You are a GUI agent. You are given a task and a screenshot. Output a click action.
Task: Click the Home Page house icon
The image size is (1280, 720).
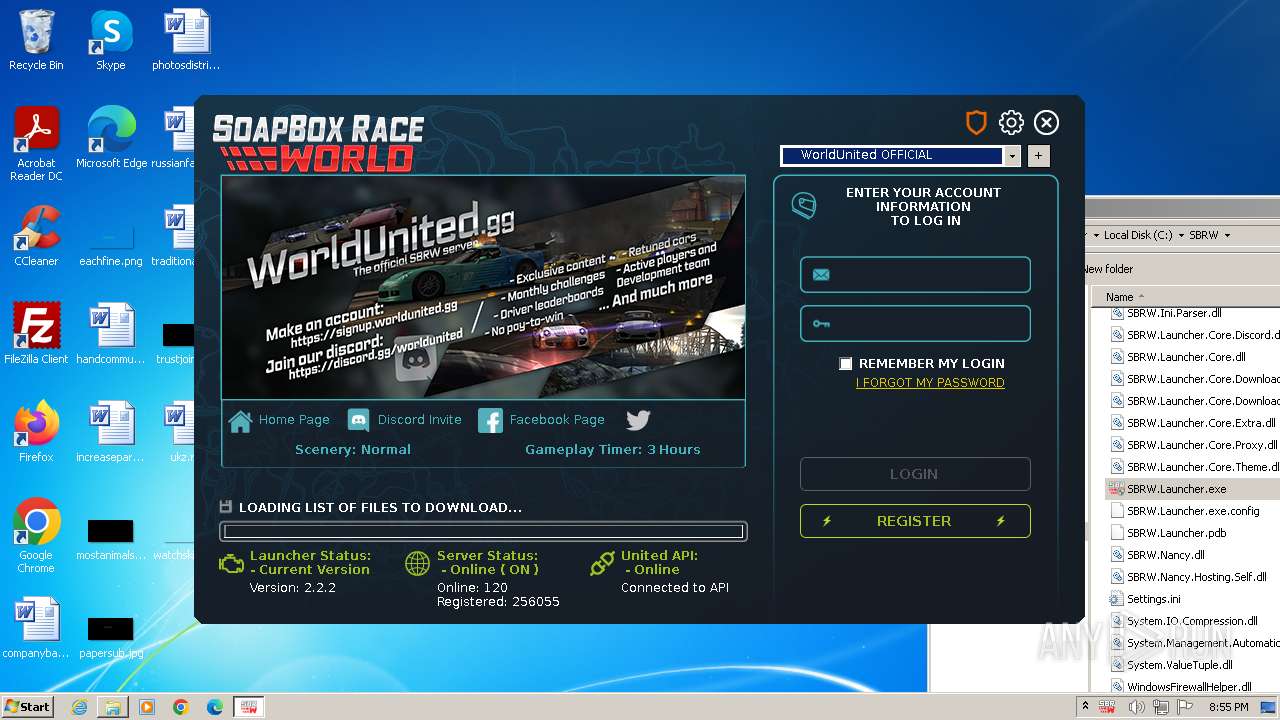(x=240, y=421)
